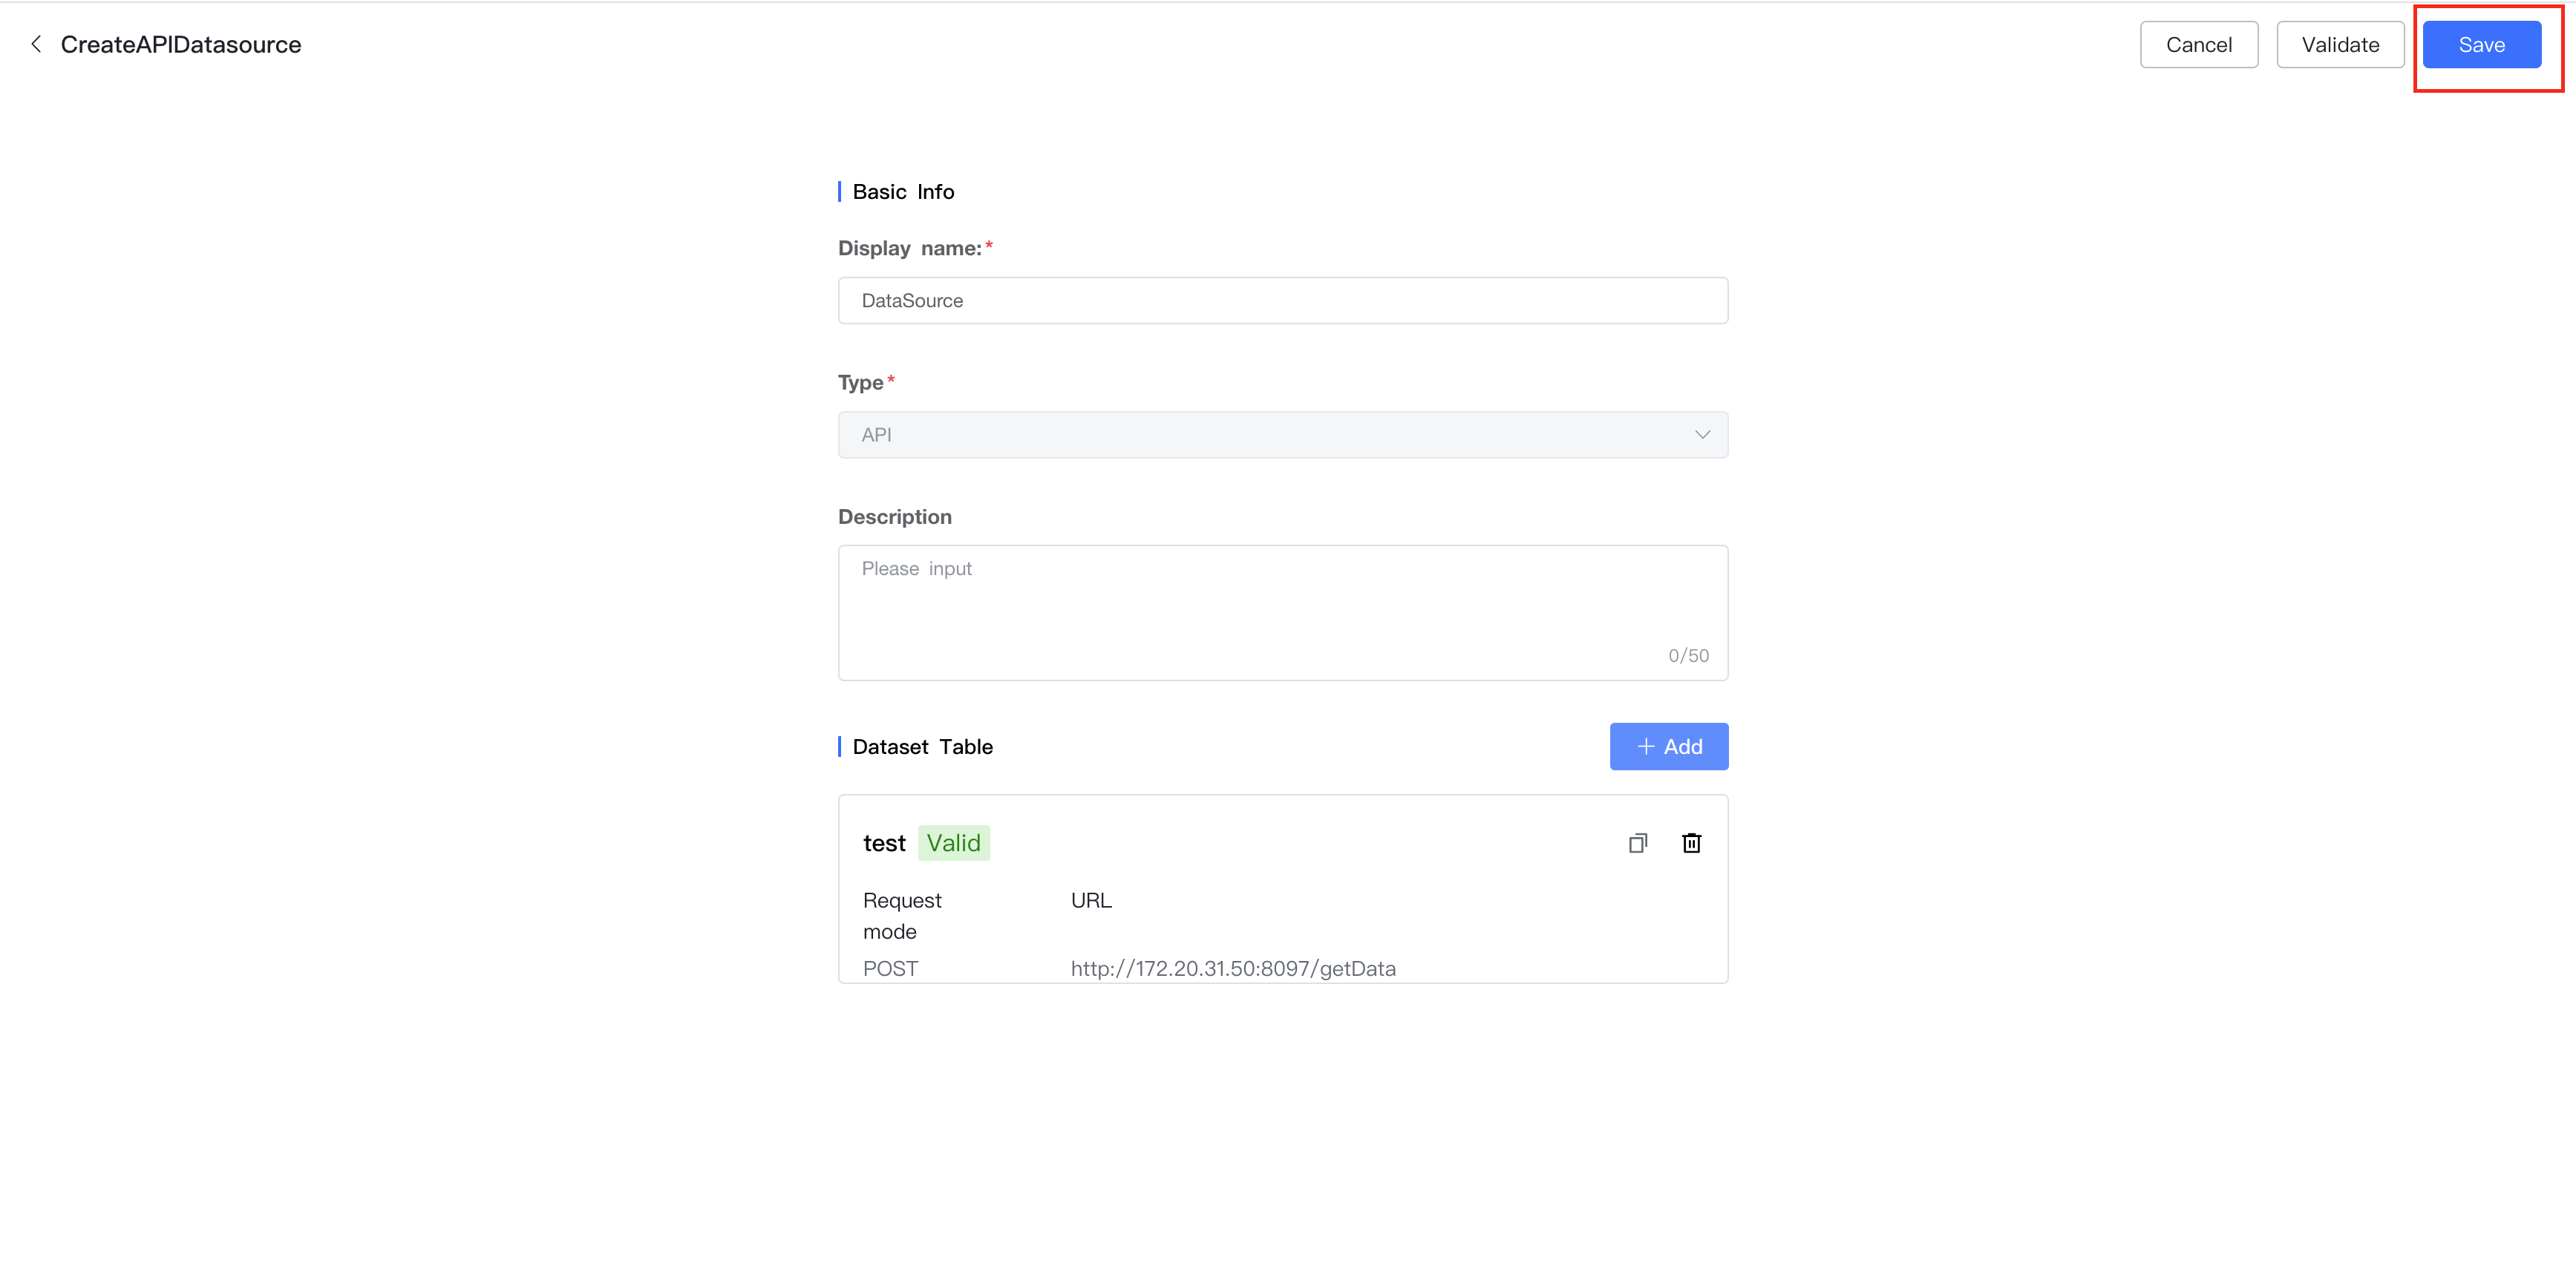
Task: Click the Basic Info section heading
Action: 903,191
